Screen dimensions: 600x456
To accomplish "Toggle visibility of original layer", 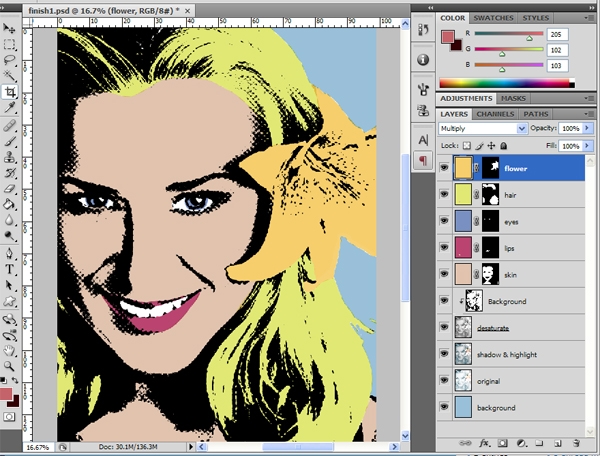I will [x=444, y=380].
